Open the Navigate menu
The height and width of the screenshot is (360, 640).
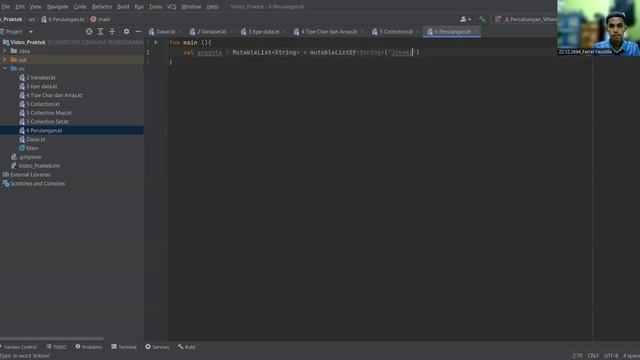pos(58,7)
